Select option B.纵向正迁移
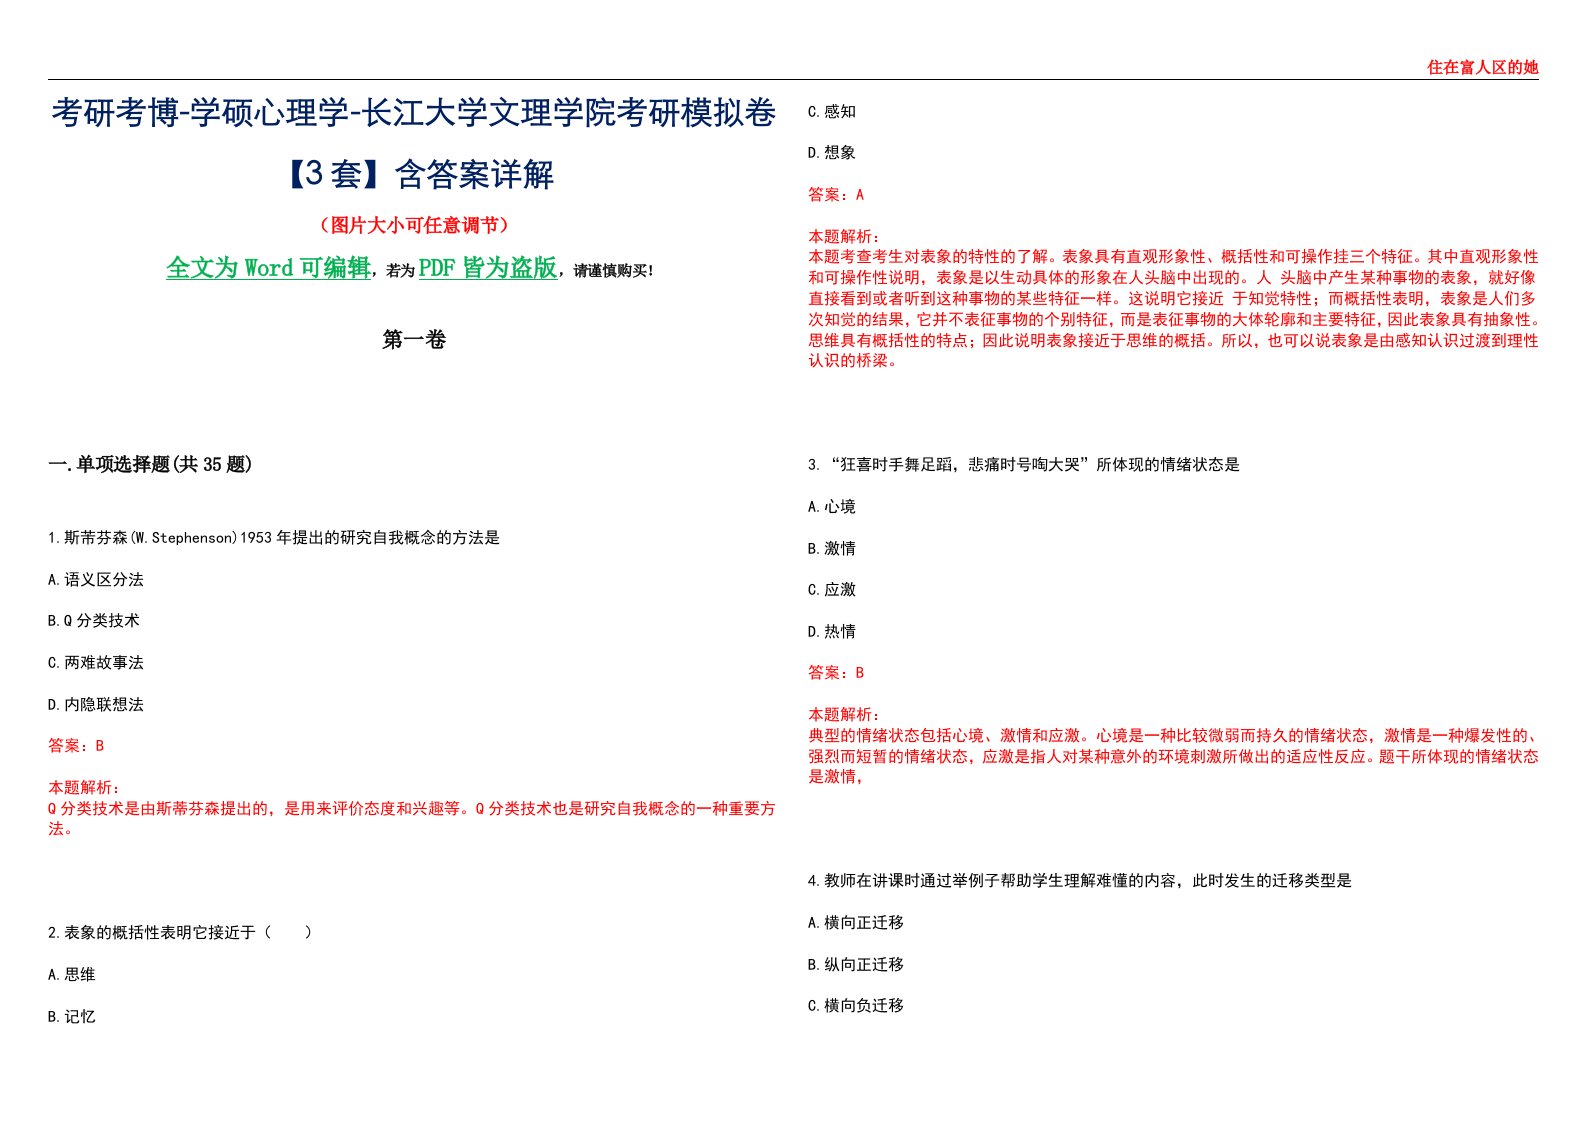 point(855,965)
